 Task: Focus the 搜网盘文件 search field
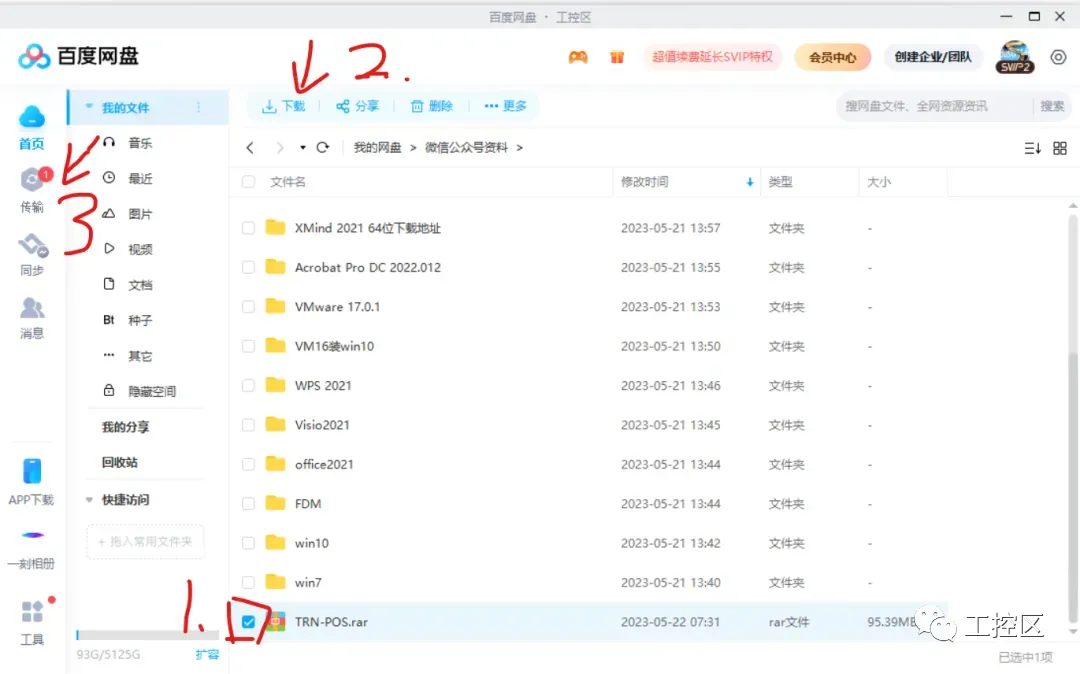(933, 106)
